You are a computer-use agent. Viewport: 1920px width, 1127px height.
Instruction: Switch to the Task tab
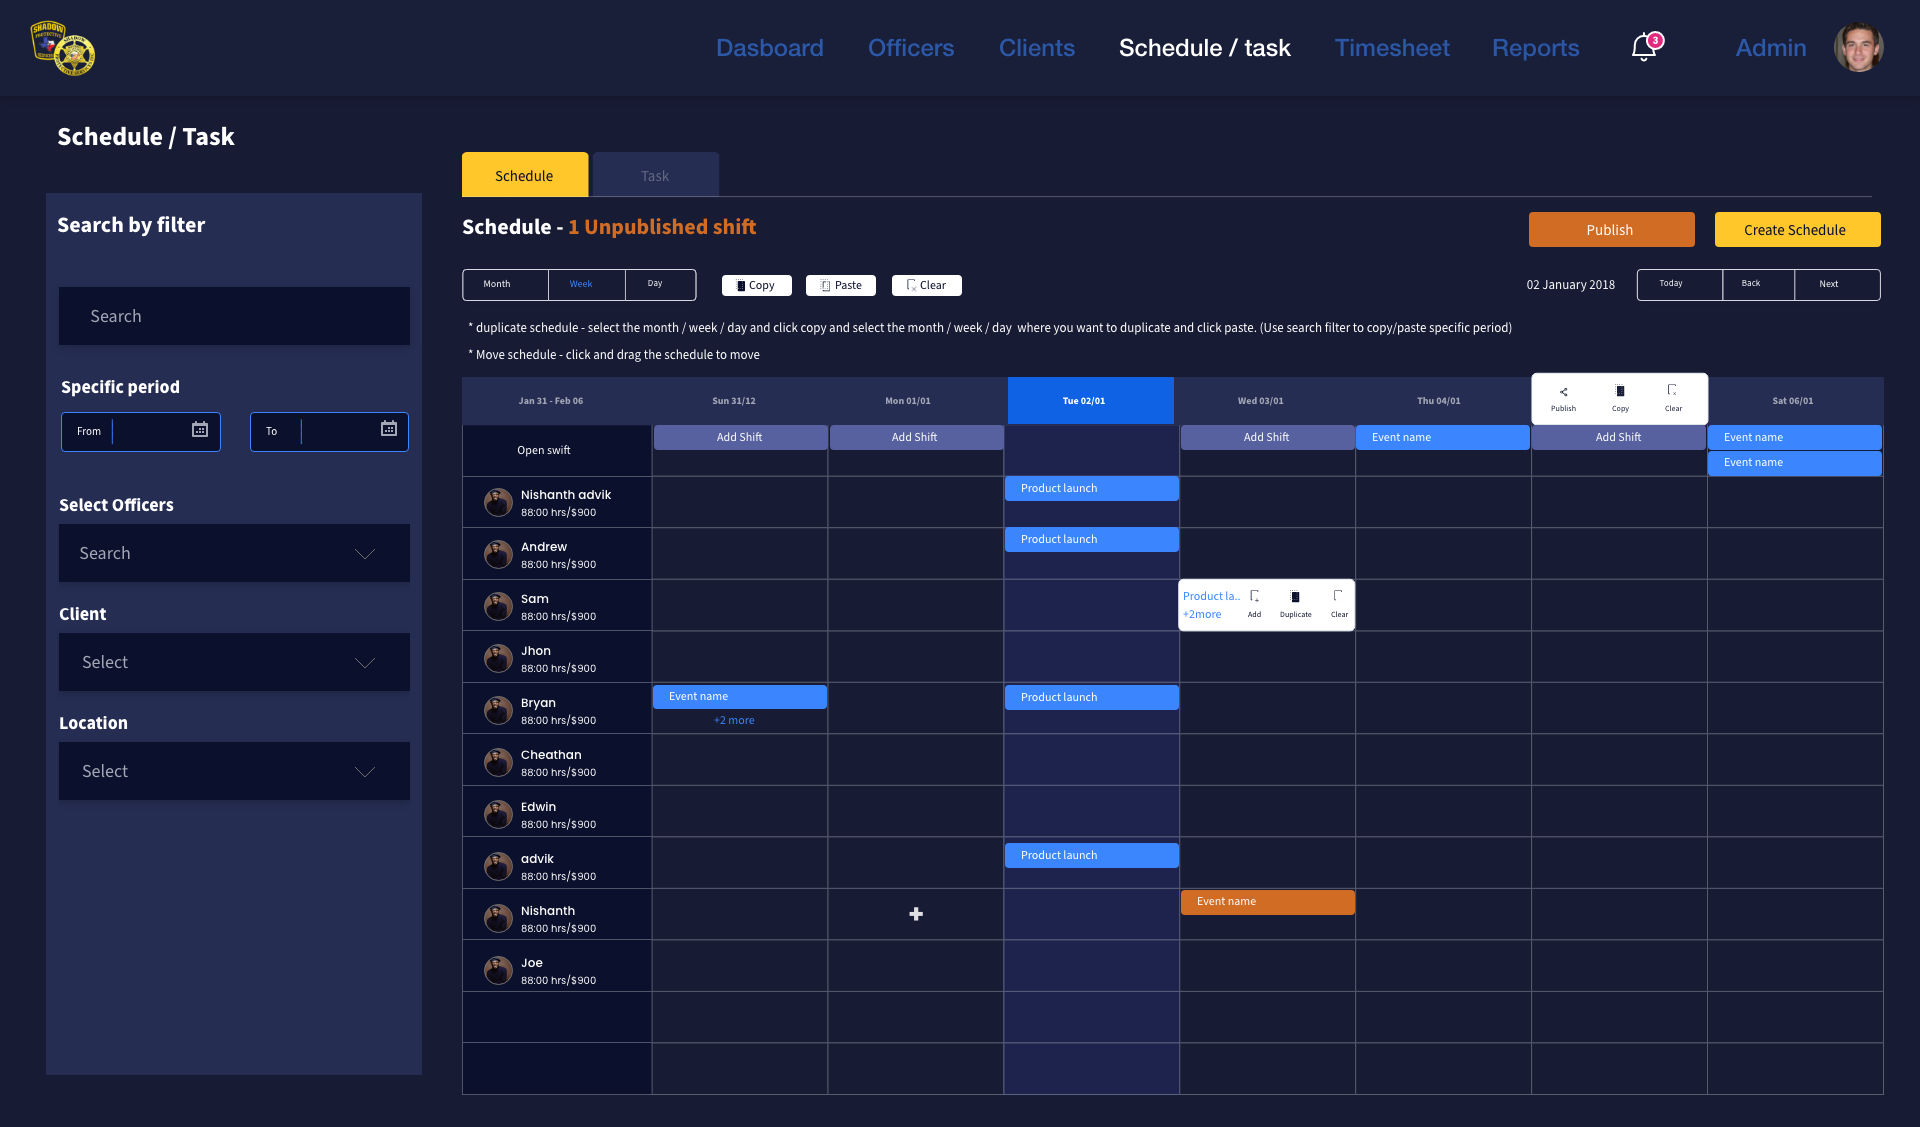coord(655,176)
